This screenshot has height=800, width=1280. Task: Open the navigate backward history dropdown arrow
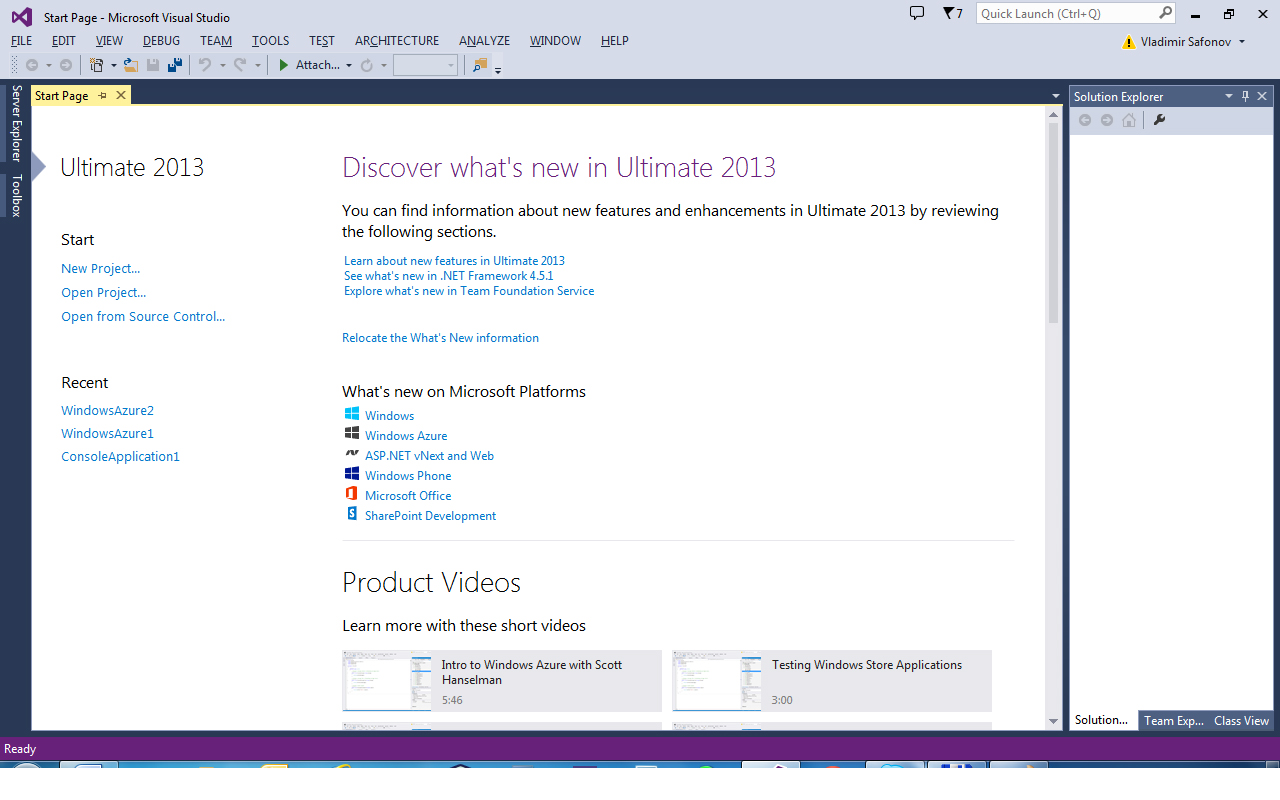pos(48,66)
